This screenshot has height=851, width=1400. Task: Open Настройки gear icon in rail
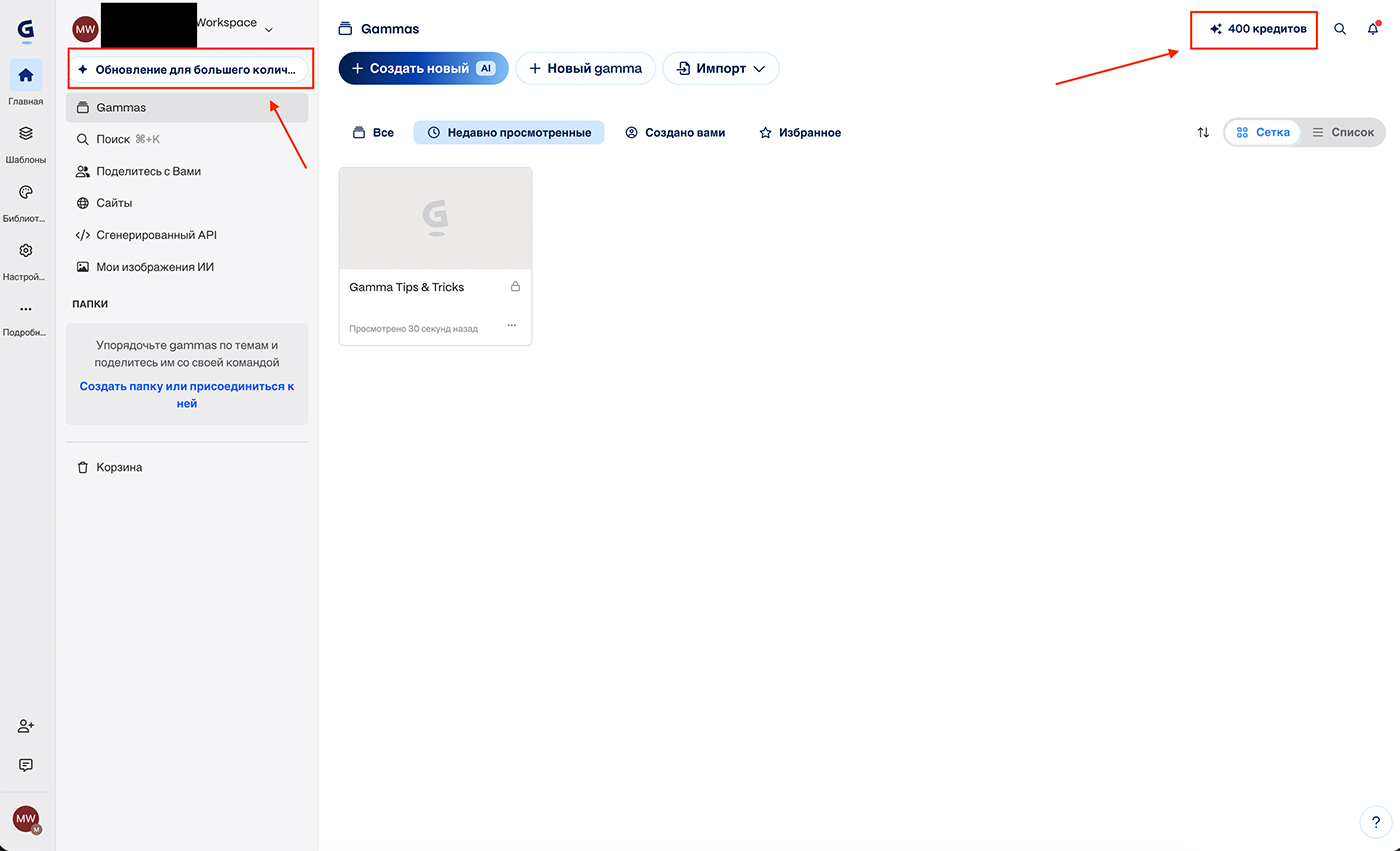coord(26,251)
